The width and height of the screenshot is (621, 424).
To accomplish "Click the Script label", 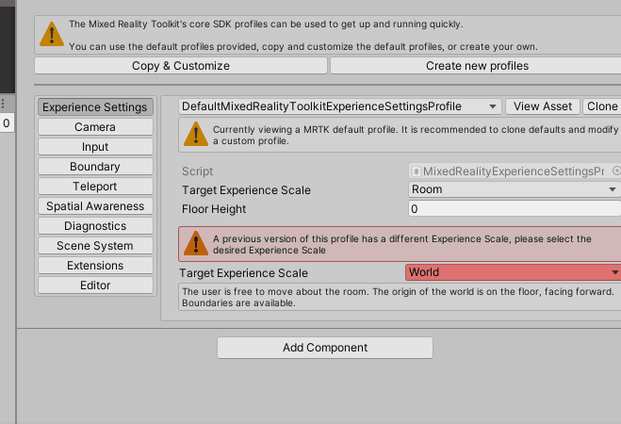I will [197, 171].
